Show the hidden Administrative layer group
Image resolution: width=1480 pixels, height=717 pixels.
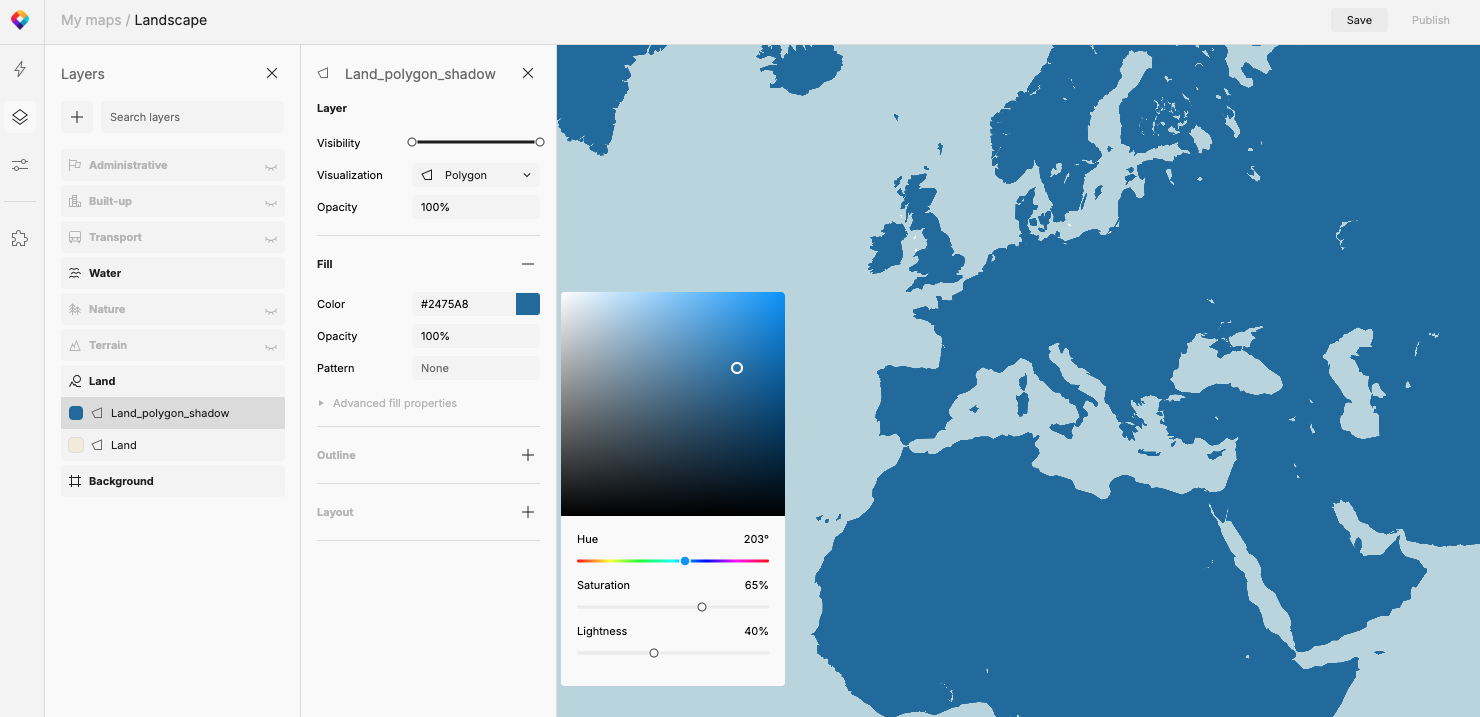[270, 166]
